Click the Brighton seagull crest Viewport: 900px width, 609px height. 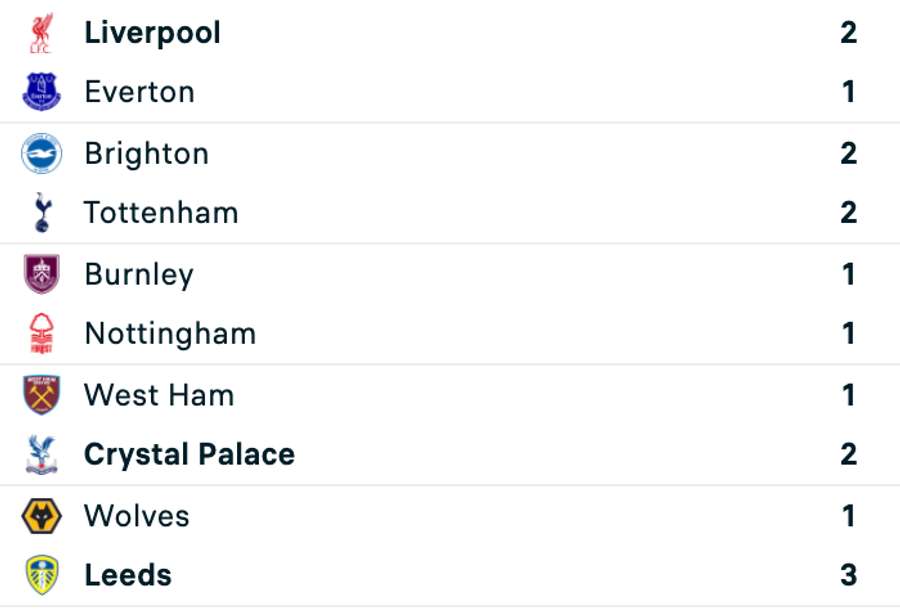coord(39,153)
